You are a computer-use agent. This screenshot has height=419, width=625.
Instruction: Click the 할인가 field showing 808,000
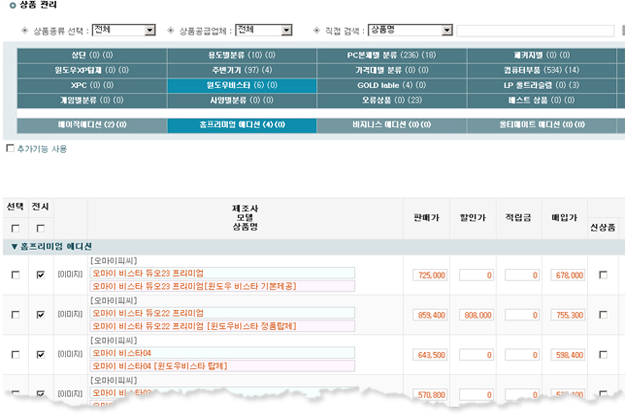pyautogui.click(x=478, y=314)
